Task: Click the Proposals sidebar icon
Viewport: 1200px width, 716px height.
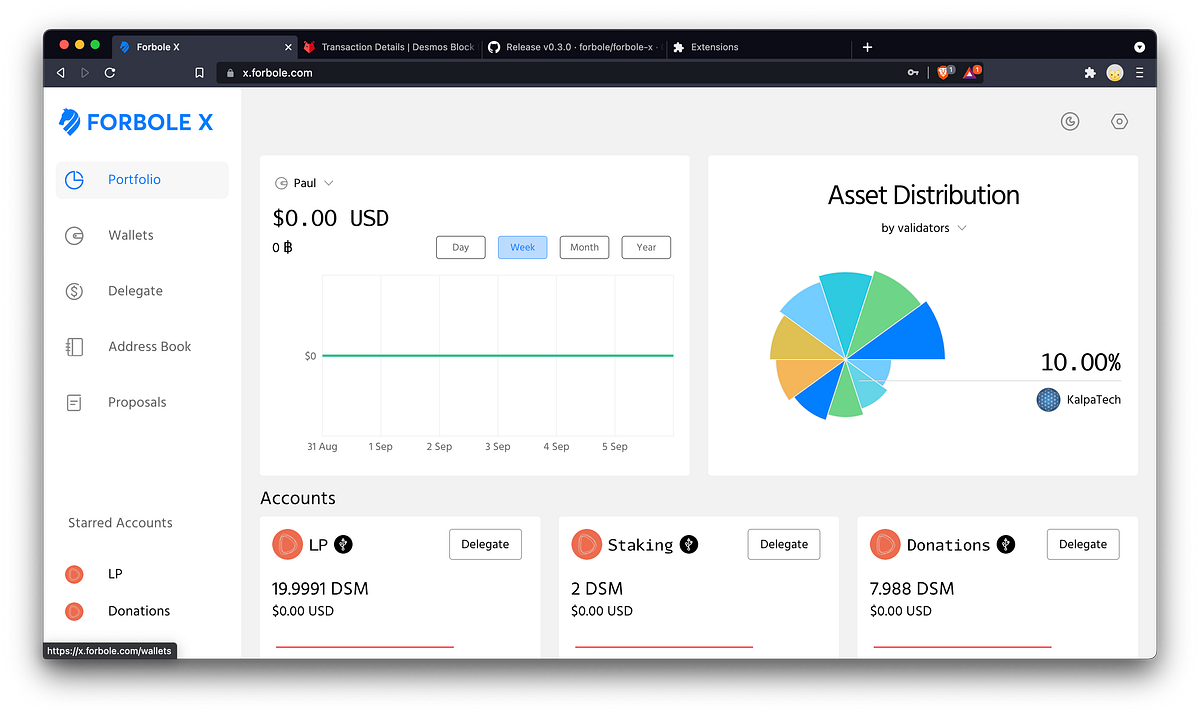Action: coord(74,402)
